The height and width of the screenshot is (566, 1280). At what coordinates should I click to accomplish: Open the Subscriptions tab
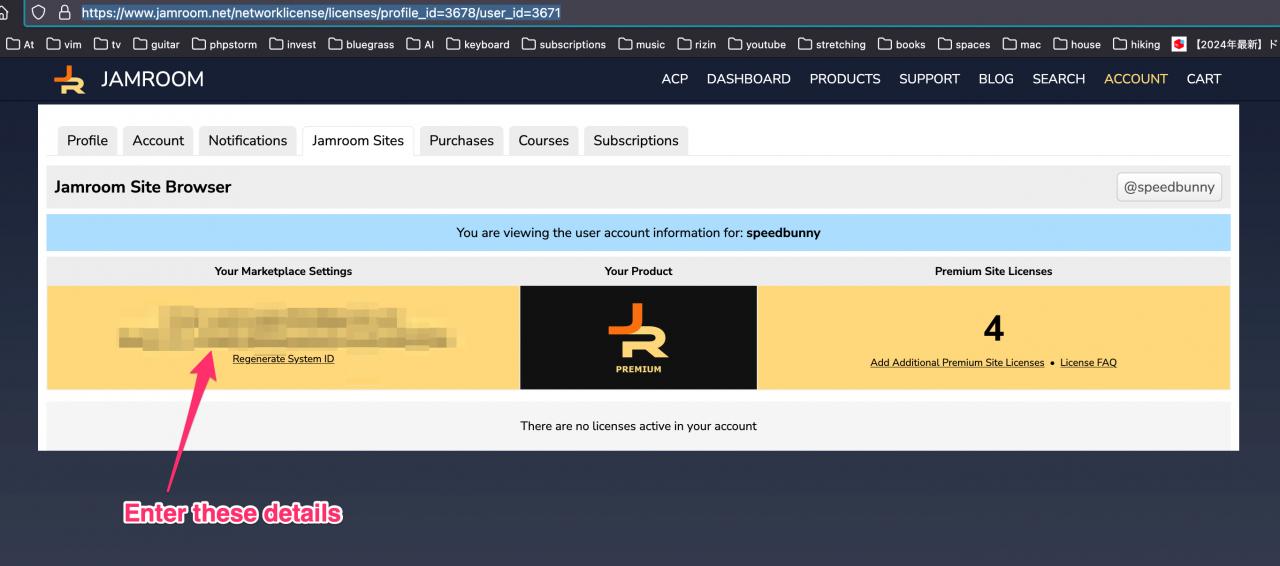(636, 140)
